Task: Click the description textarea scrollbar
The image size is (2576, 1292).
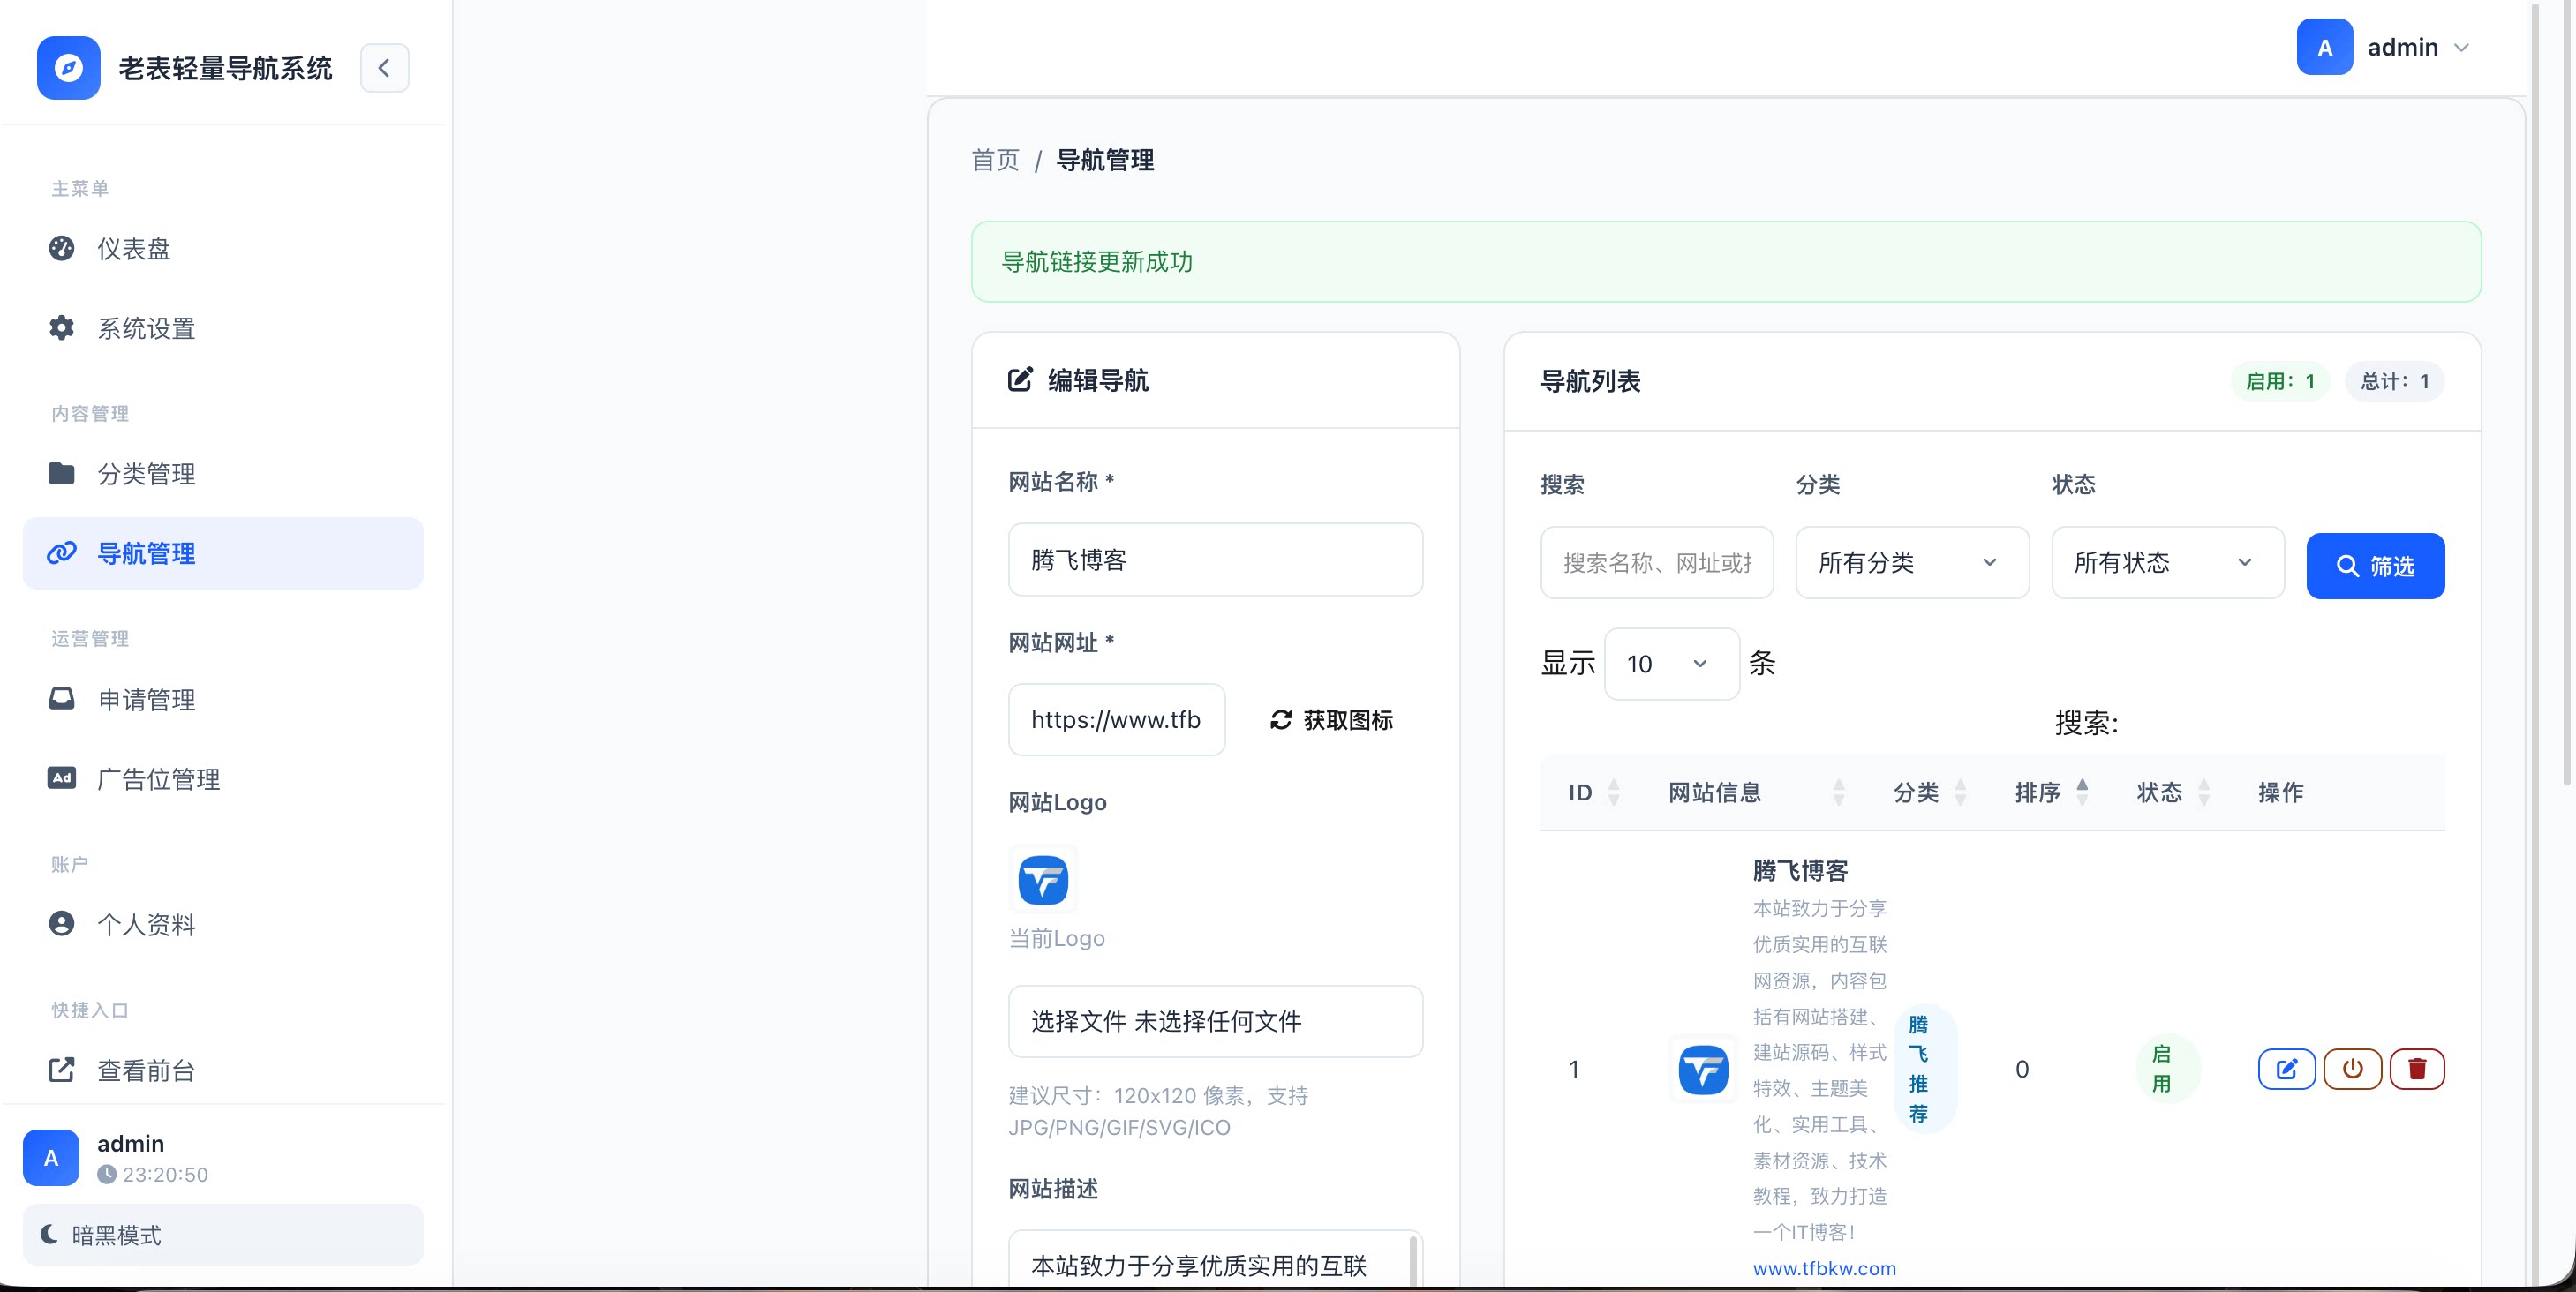Action: (x=1413, y=1262)
